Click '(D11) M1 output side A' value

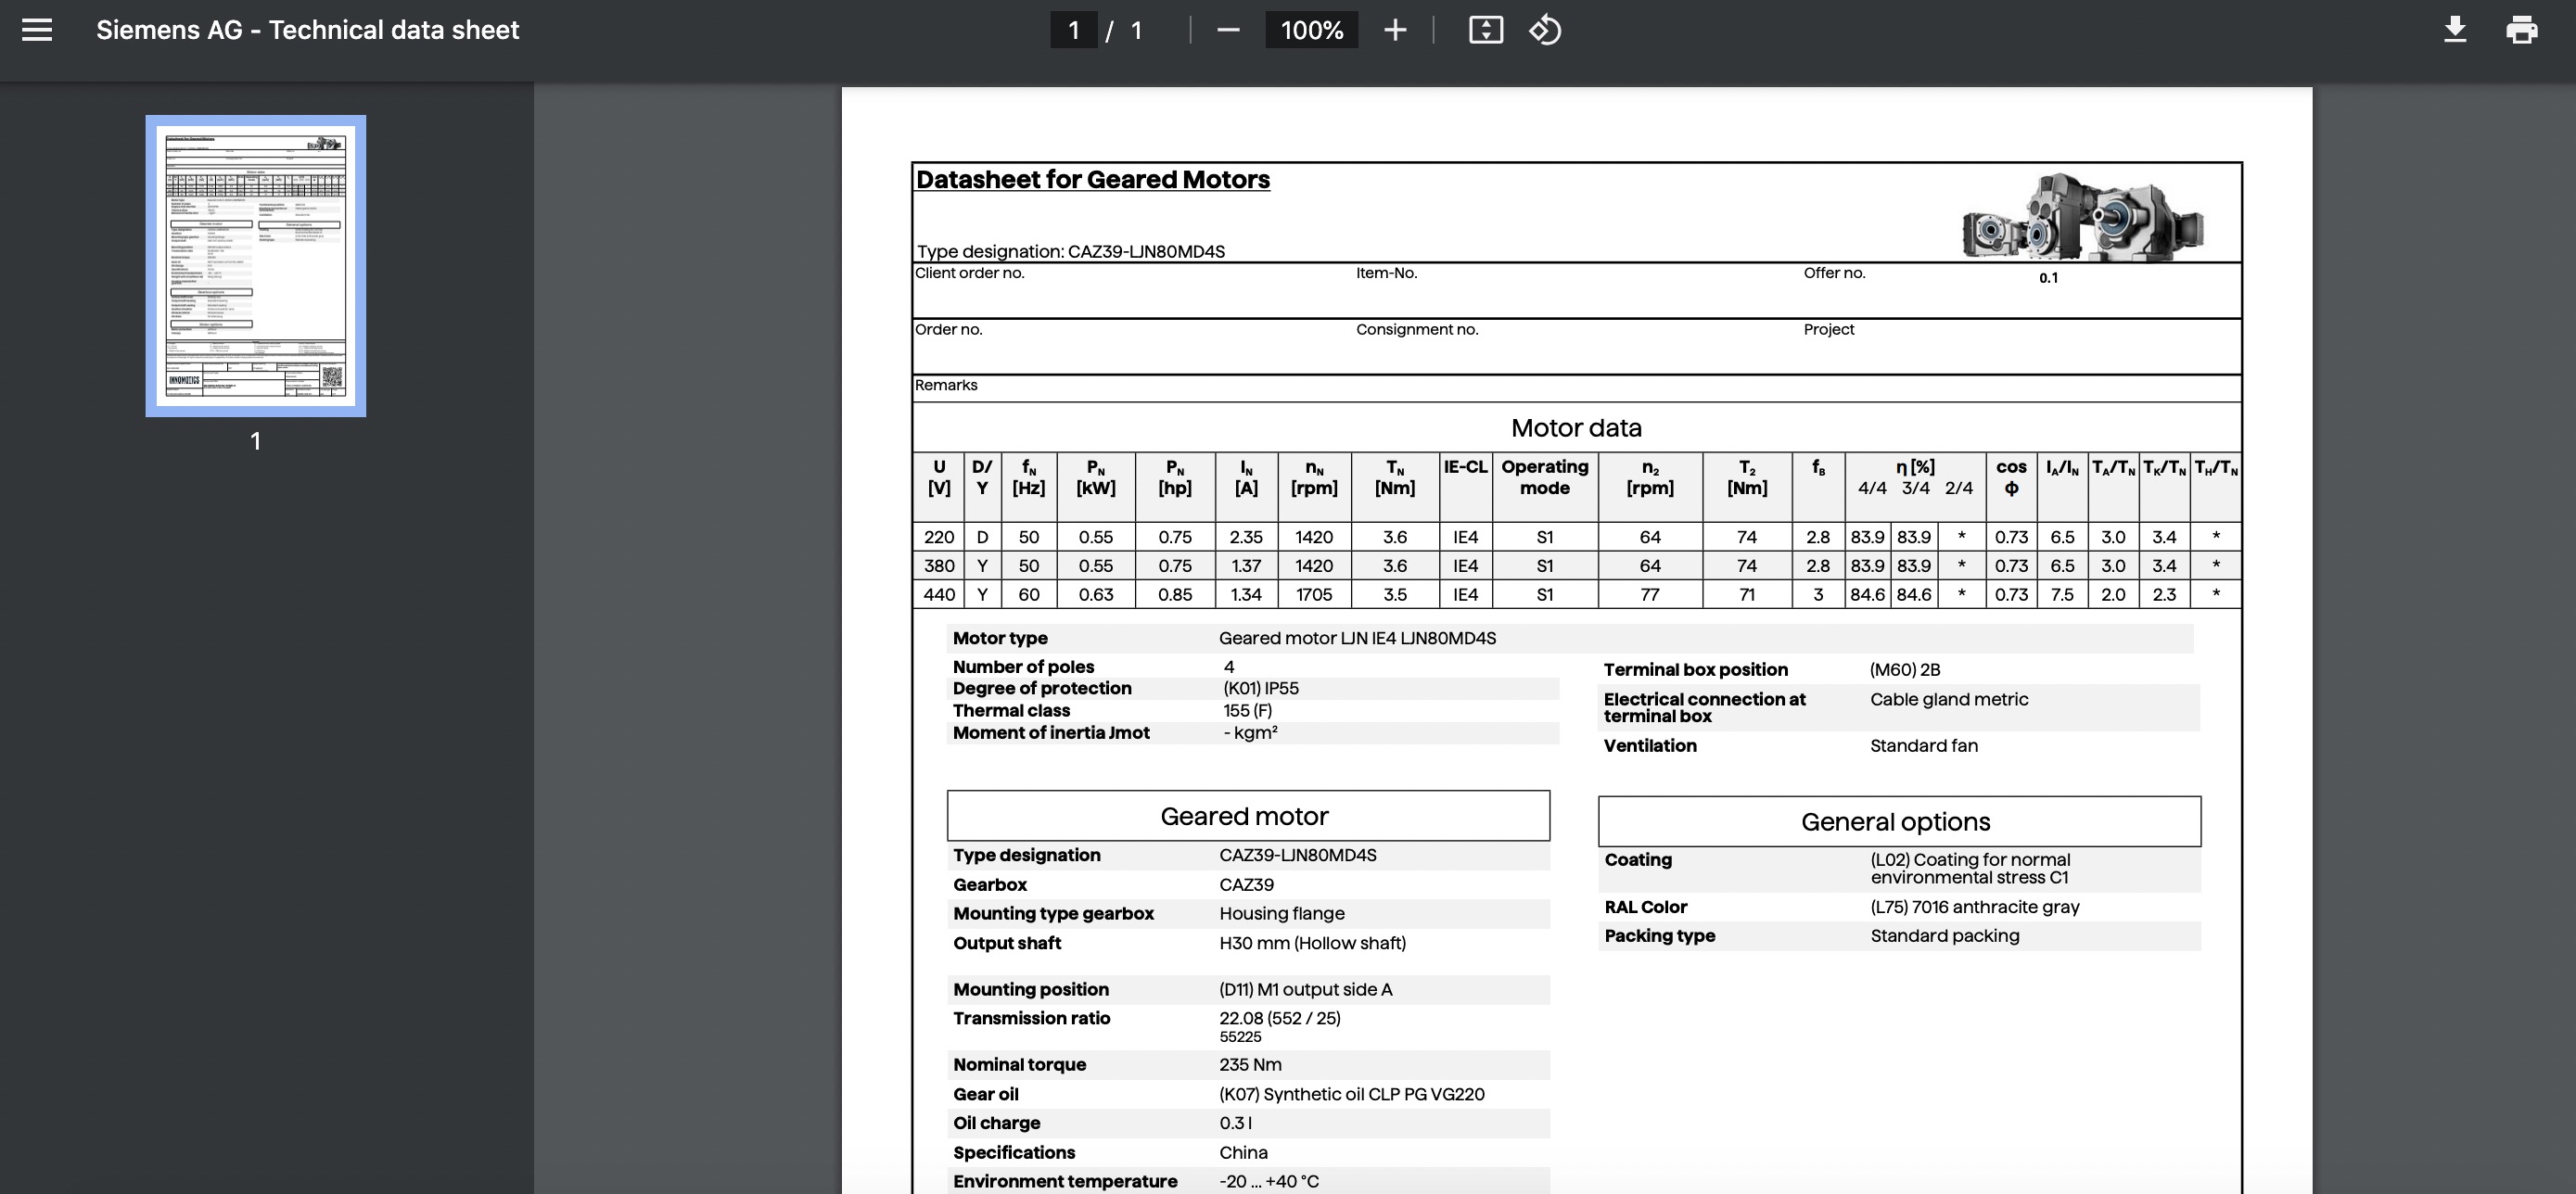(1305, 989)
